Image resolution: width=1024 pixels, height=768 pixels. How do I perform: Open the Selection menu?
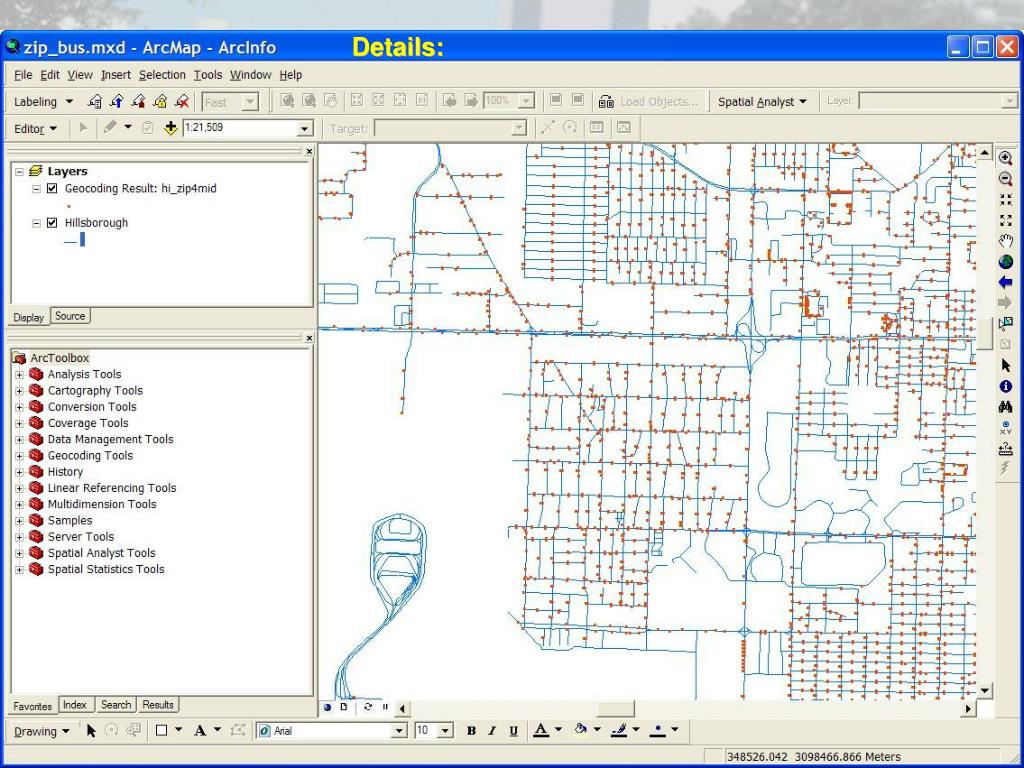(x=162, y=75)
